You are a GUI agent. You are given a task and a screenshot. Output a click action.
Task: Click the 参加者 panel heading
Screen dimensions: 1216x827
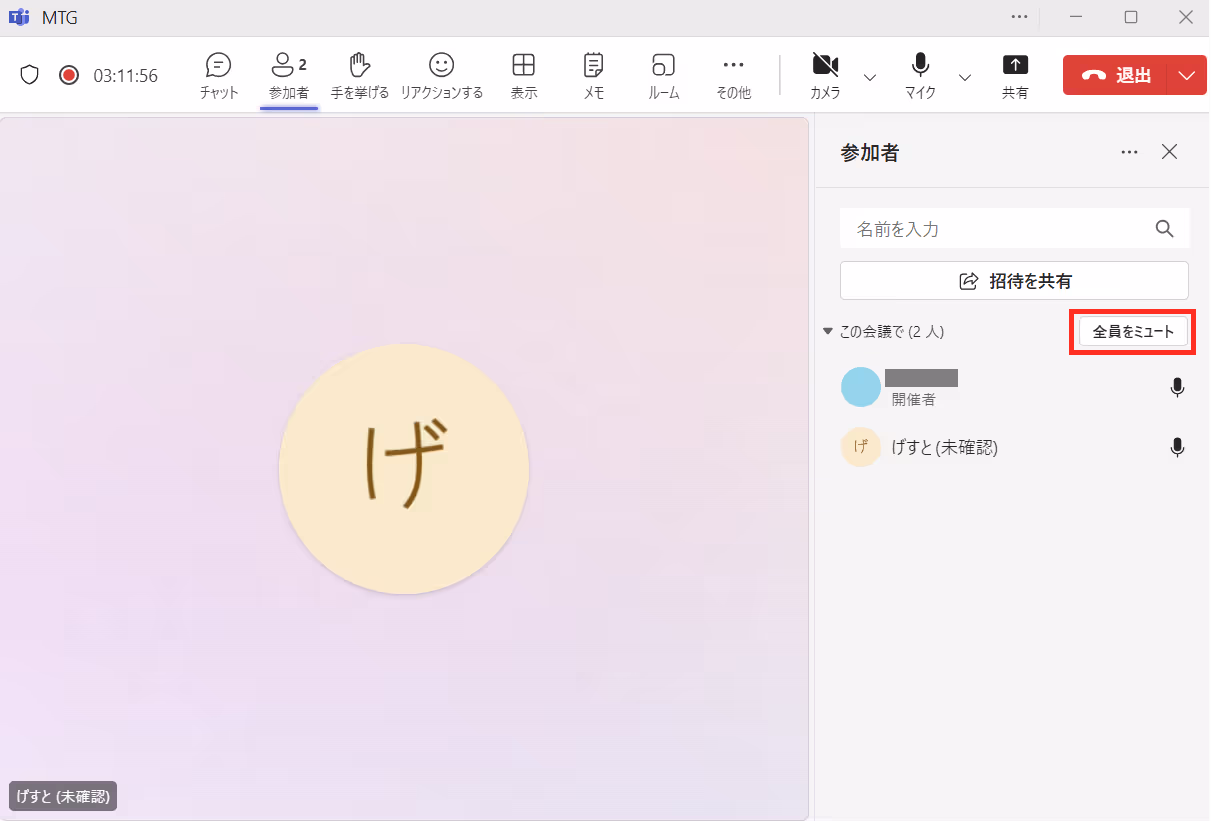tap(870, 152)
